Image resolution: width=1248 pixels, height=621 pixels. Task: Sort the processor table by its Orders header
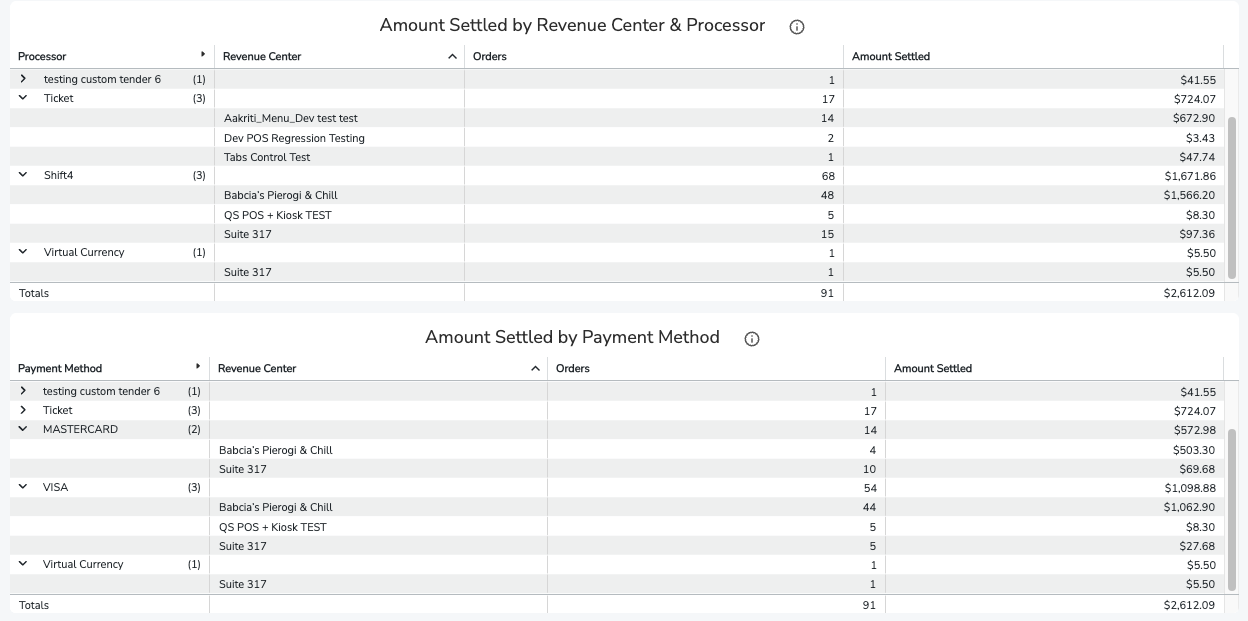click(x=490, y=57)
